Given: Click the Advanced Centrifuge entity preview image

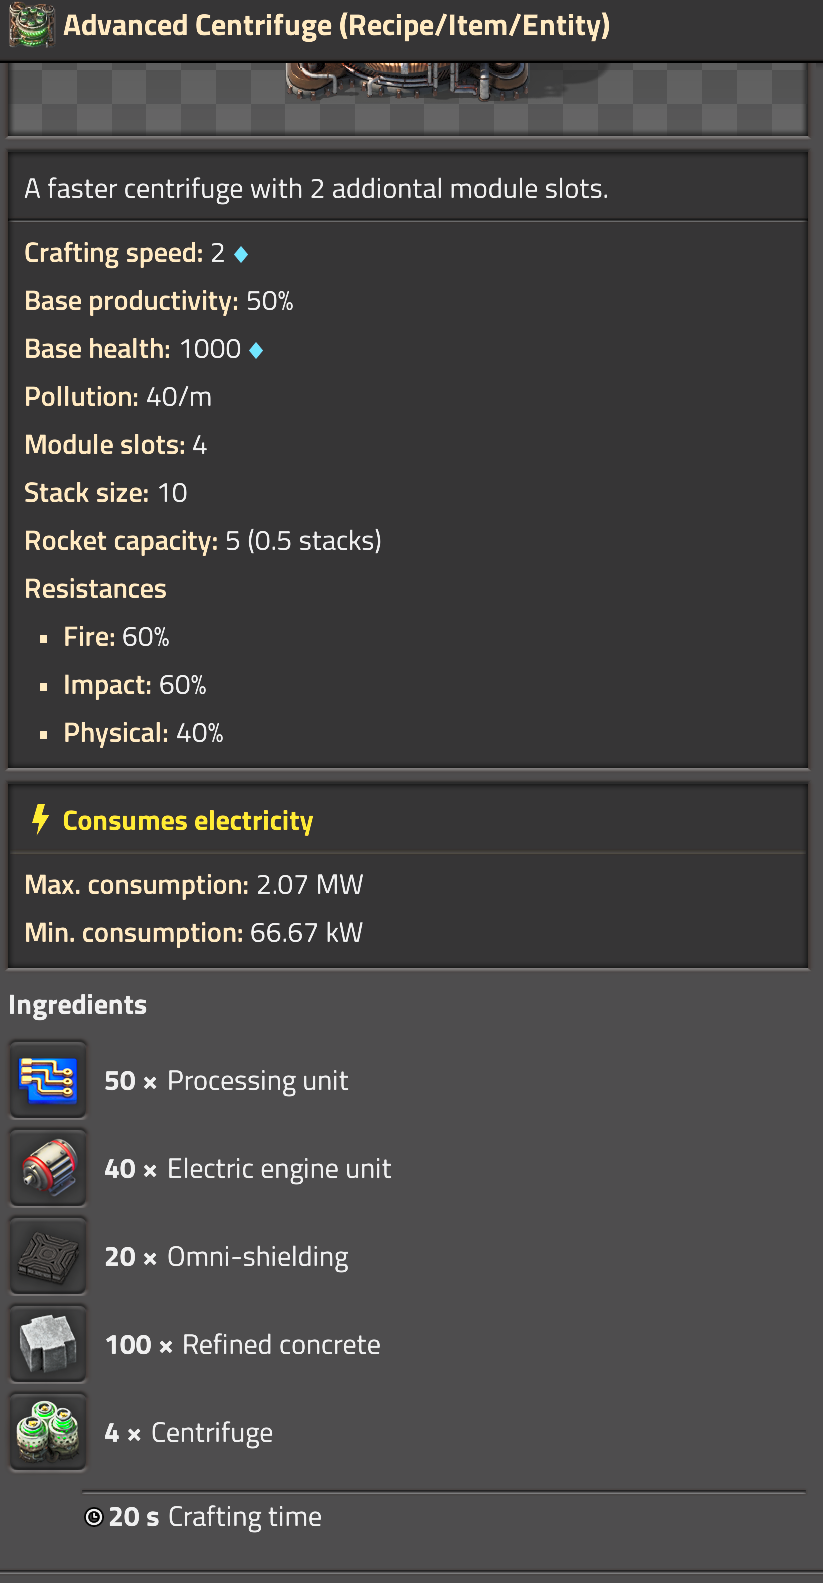Looking at the screenshot, I should 408,82.
